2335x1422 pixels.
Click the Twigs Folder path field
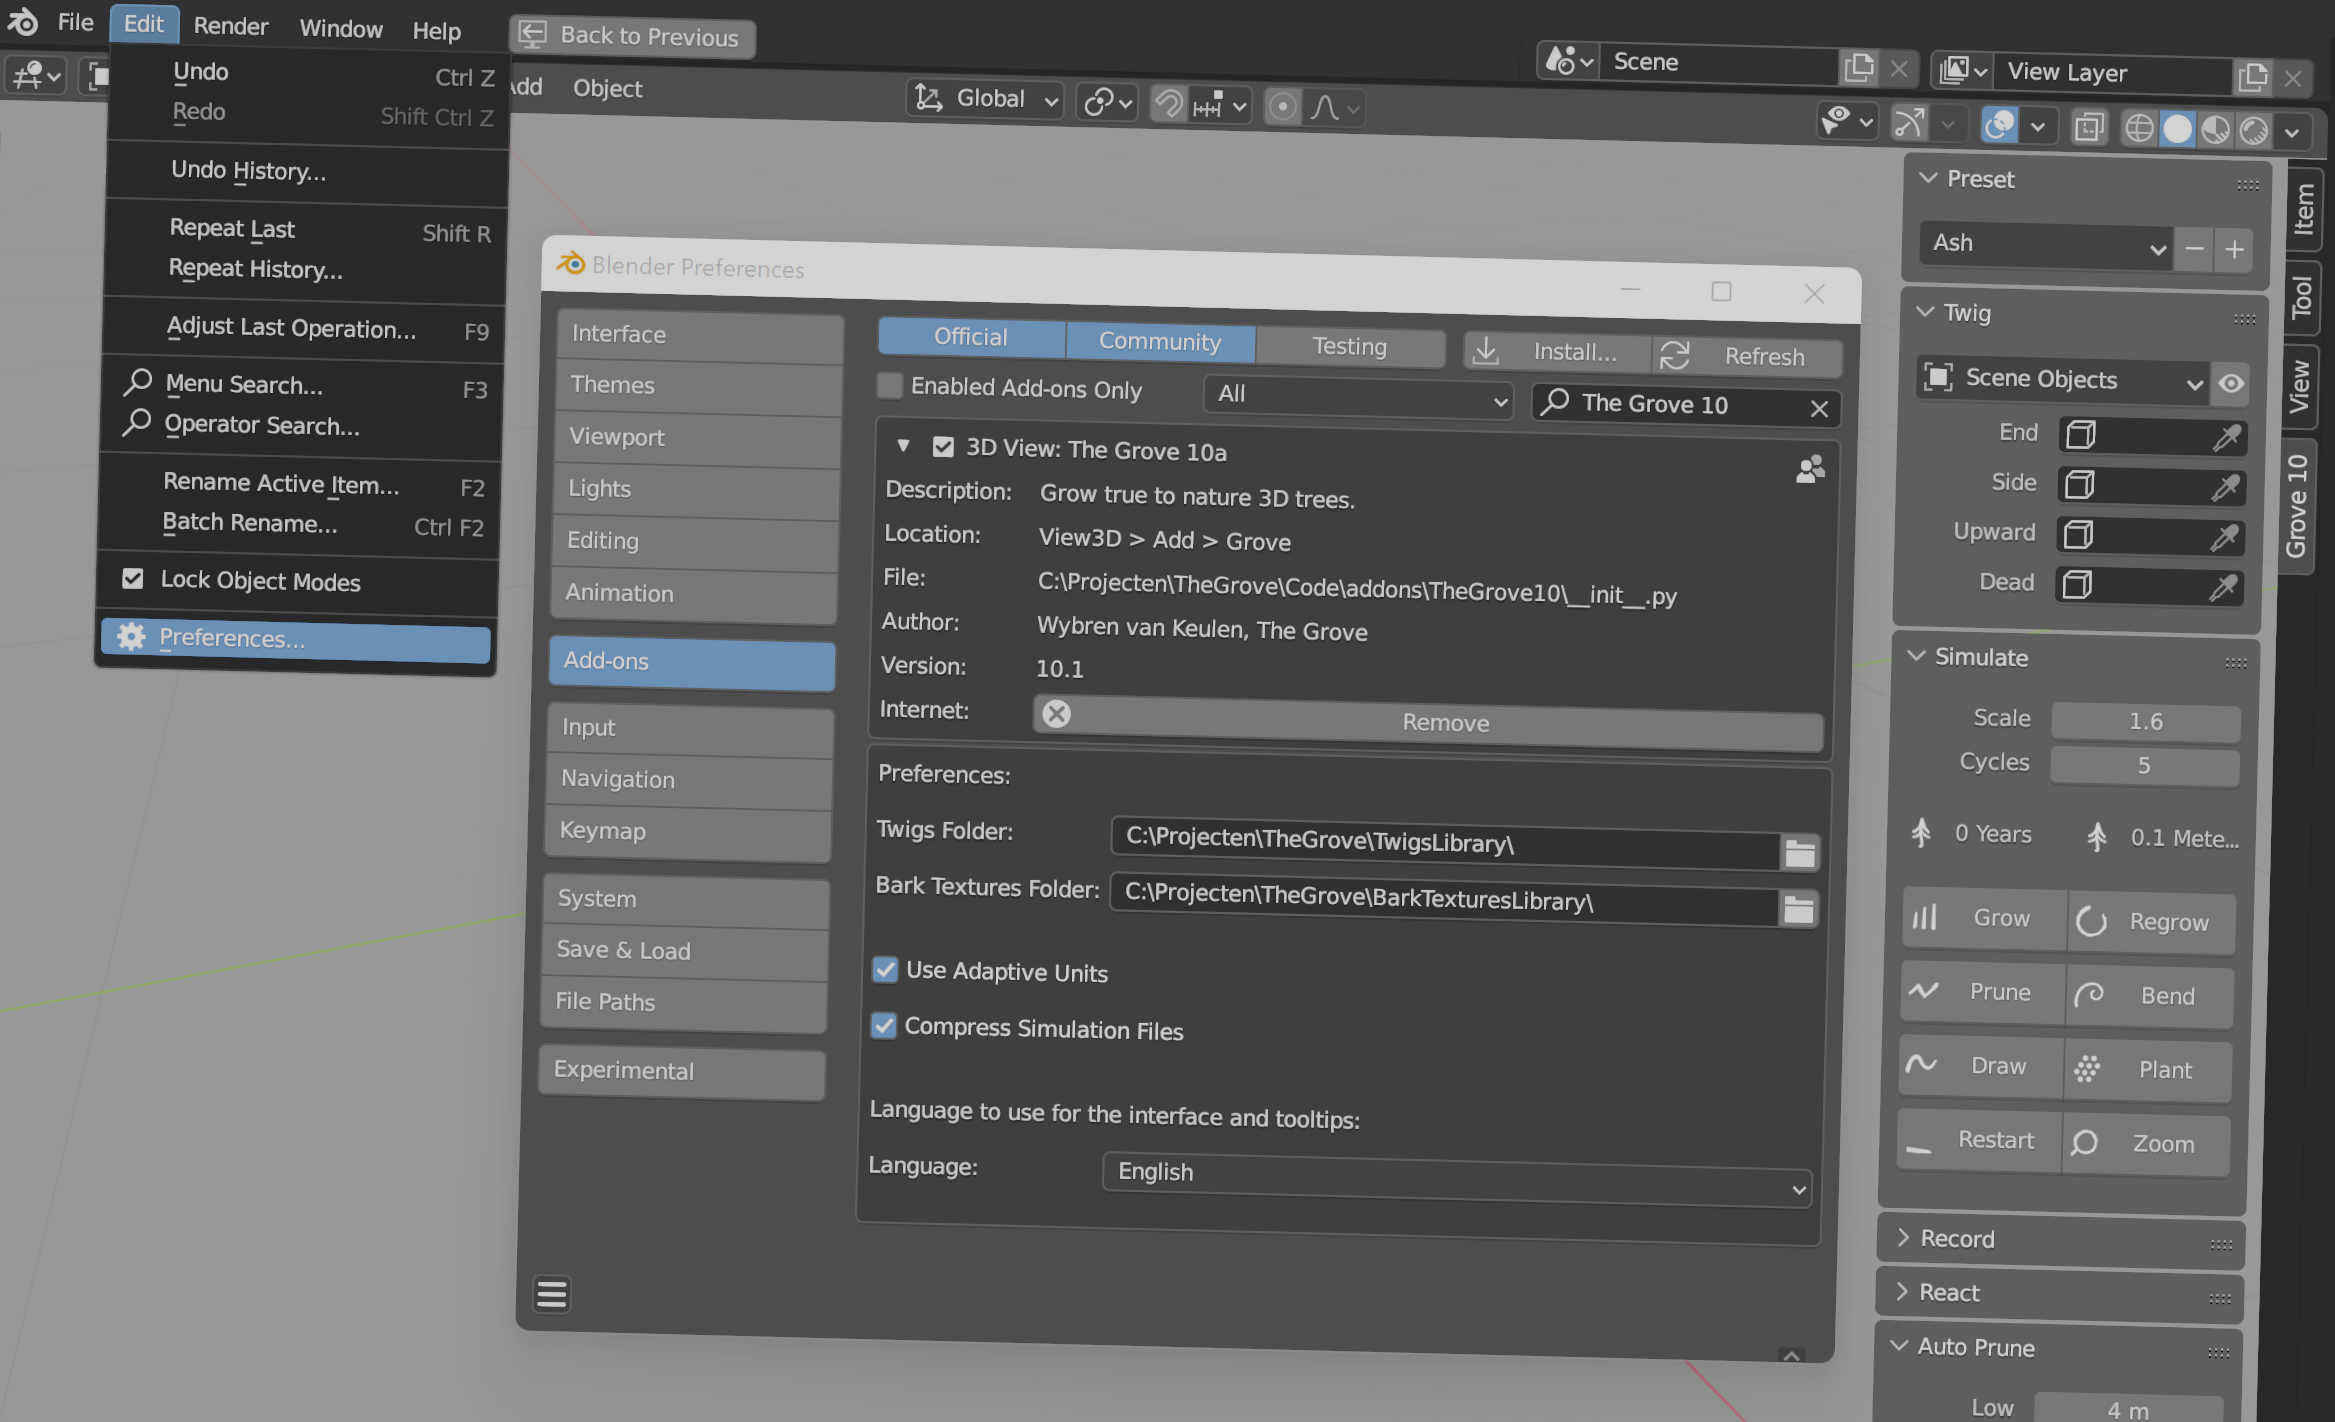click(x=1446, y=845)
